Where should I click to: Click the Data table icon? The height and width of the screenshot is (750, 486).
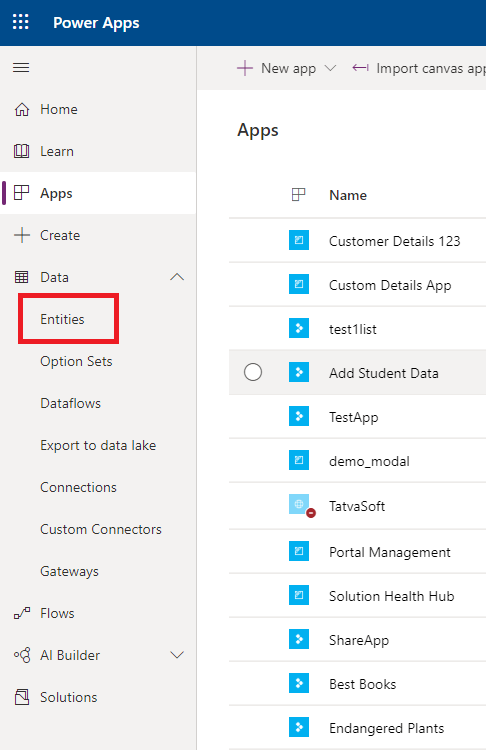pyautogui.click(x=22, y=277)
